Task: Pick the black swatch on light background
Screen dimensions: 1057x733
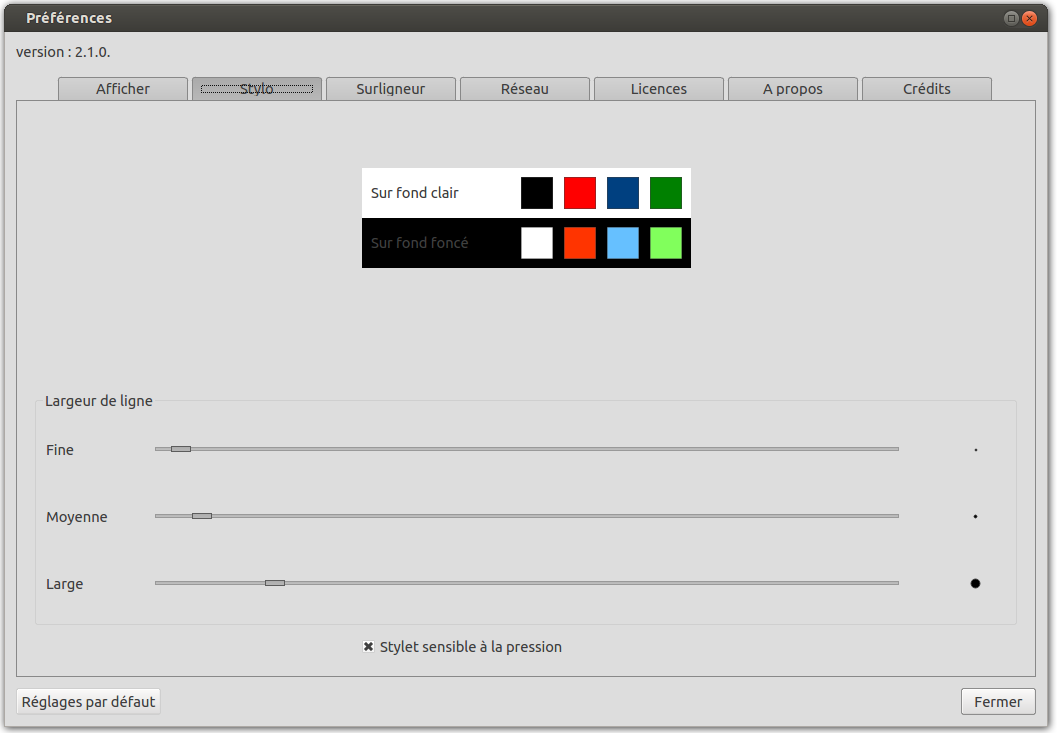Action: click(x=537, y=193)
